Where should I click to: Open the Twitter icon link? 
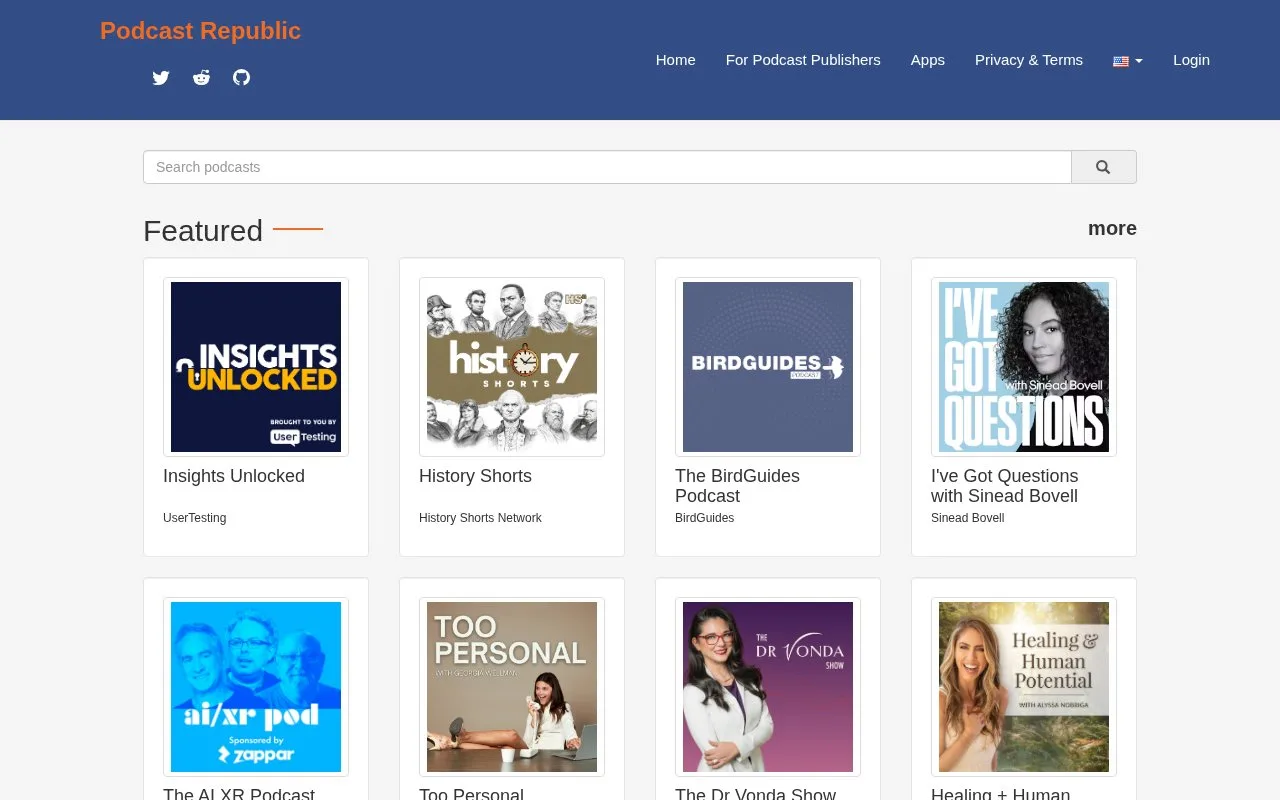pyautogui.click(x=161, y=78)
